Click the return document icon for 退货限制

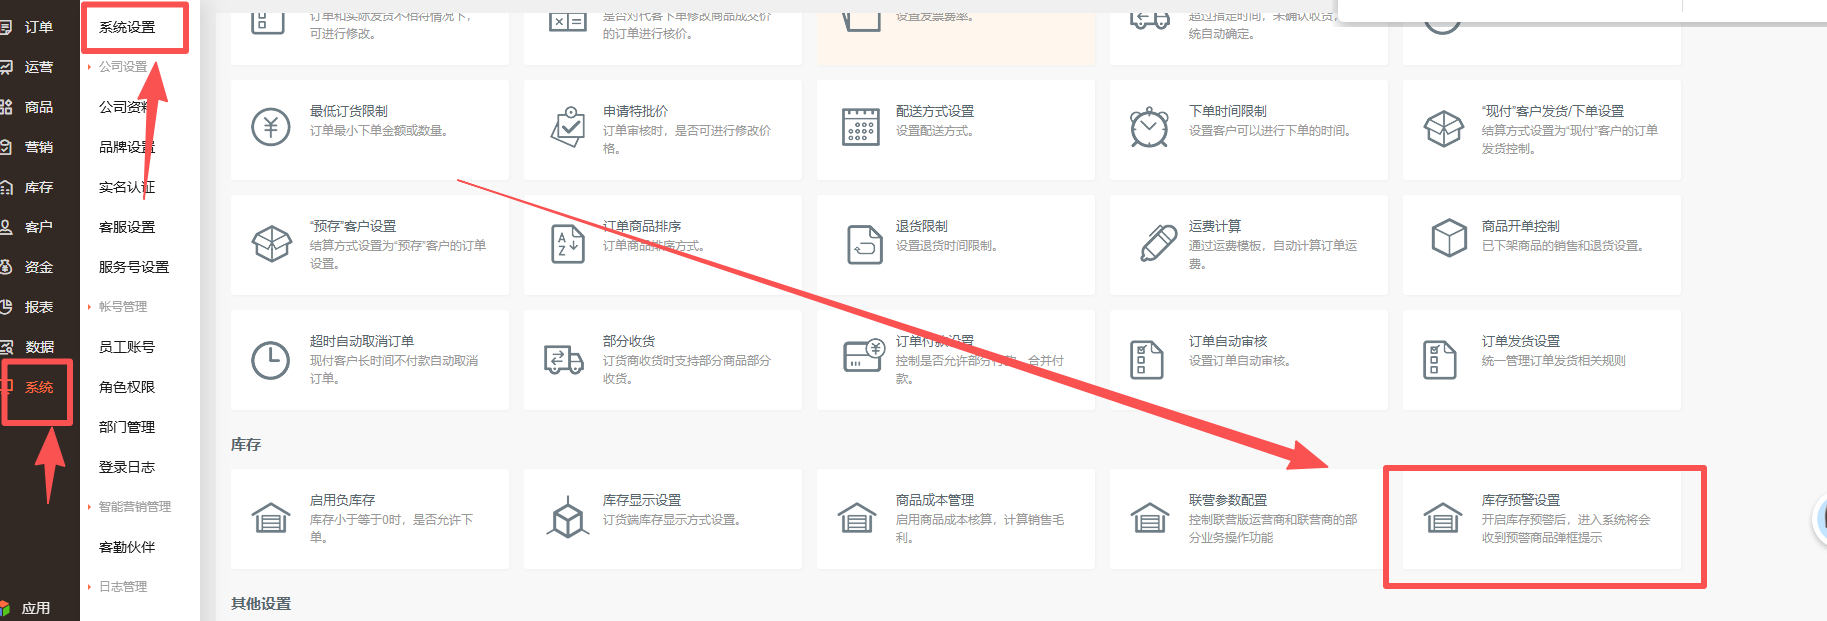pos(865,244)
